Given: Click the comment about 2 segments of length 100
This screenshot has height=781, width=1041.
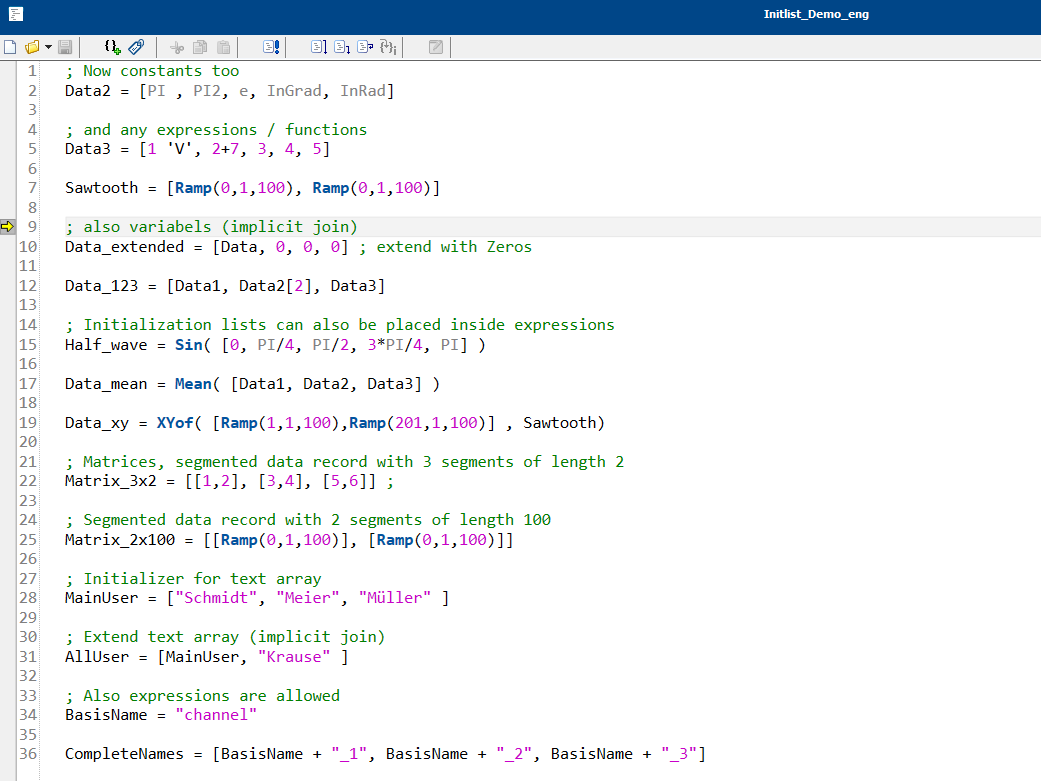Looking at the screenshot, I should (308, 520).
